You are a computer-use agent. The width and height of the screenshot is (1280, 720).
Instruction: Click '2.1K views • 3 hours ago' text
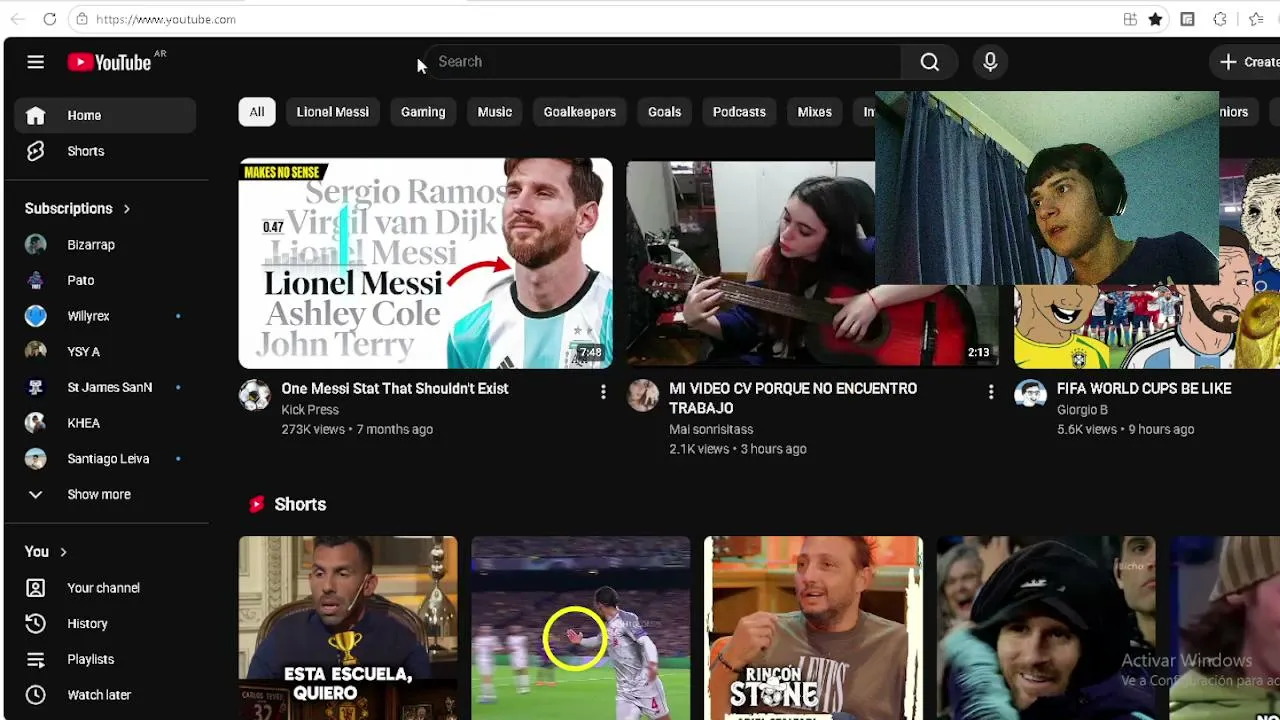[738, 449]
